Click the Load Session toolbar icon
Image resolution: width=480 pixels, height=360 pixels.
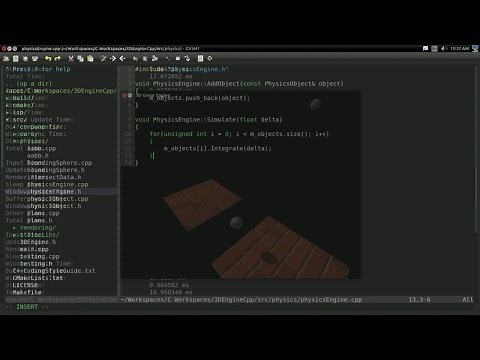pyautogui.click(x=135, y=59)
